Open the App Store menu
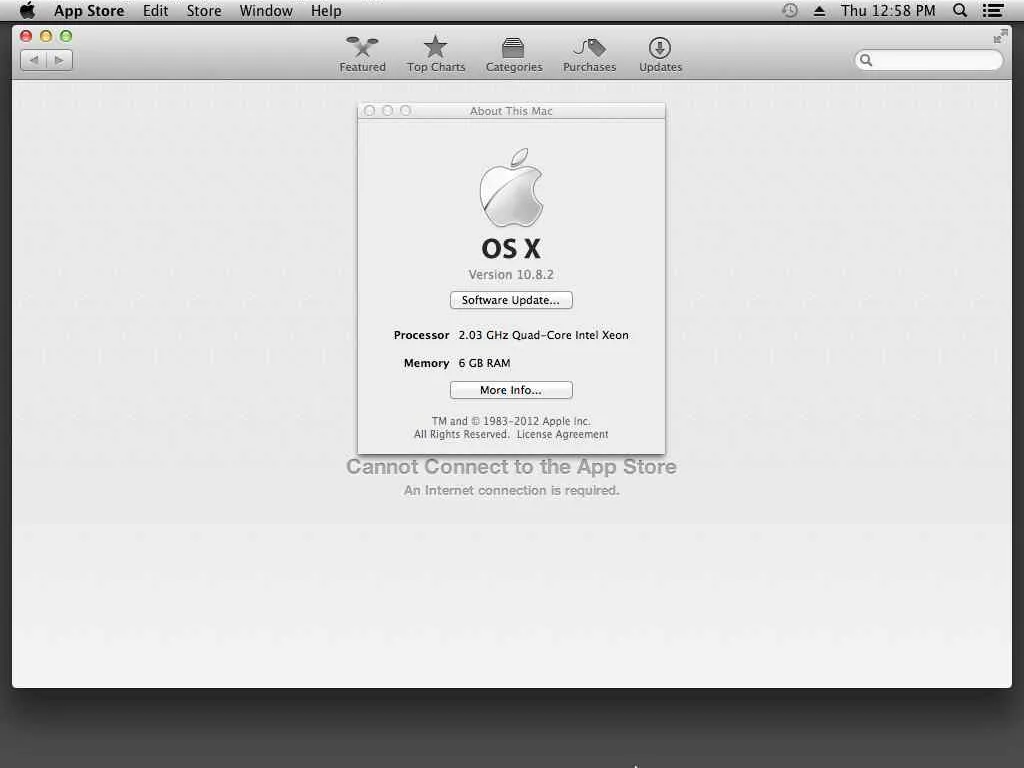 point(89,10)
